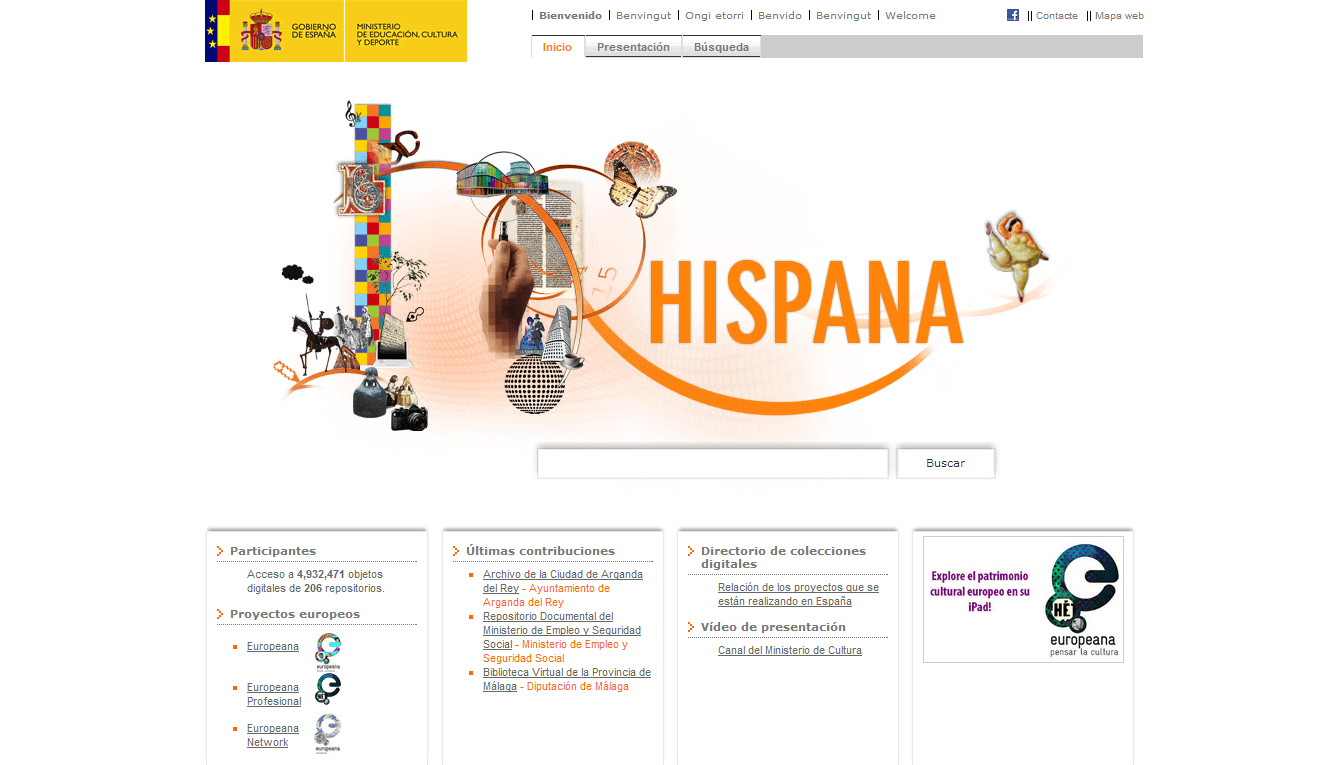This screenshot has width=1340, height=765.
Task: Open the Europeana Network link
Action: click(x=273, y=736)
